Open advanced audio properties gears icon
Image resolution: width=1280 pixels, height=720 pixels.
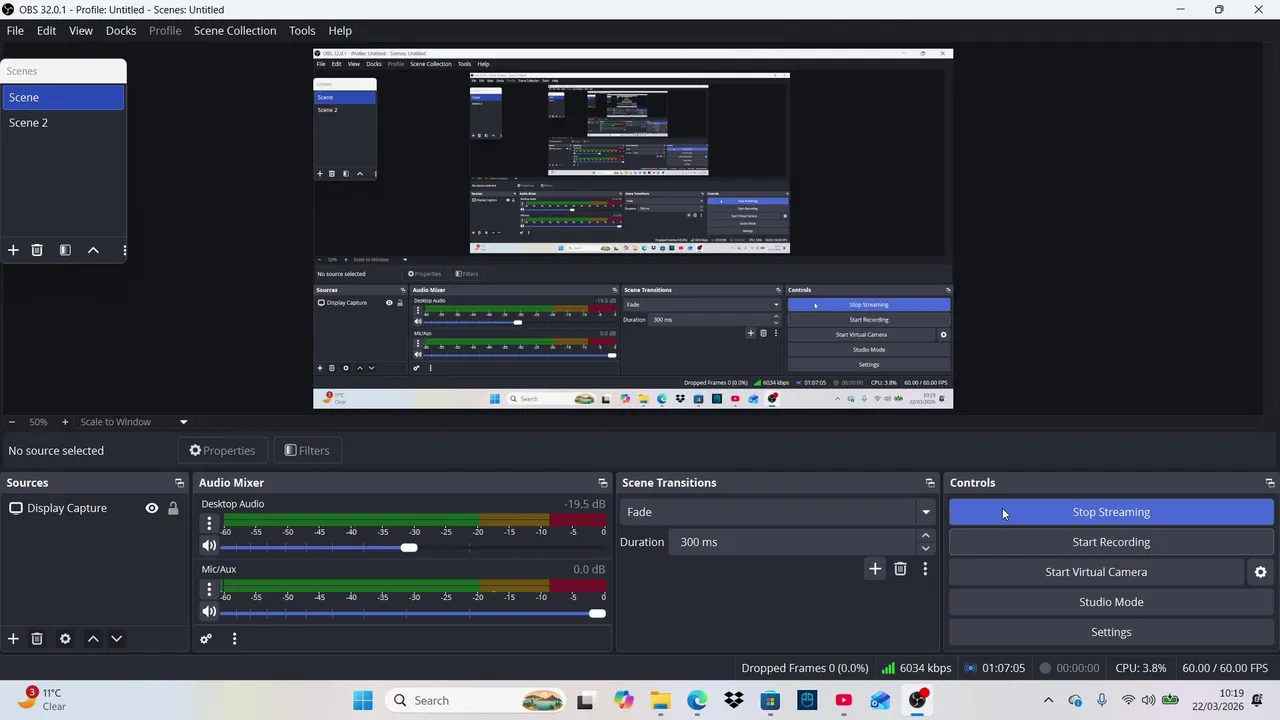206,639
